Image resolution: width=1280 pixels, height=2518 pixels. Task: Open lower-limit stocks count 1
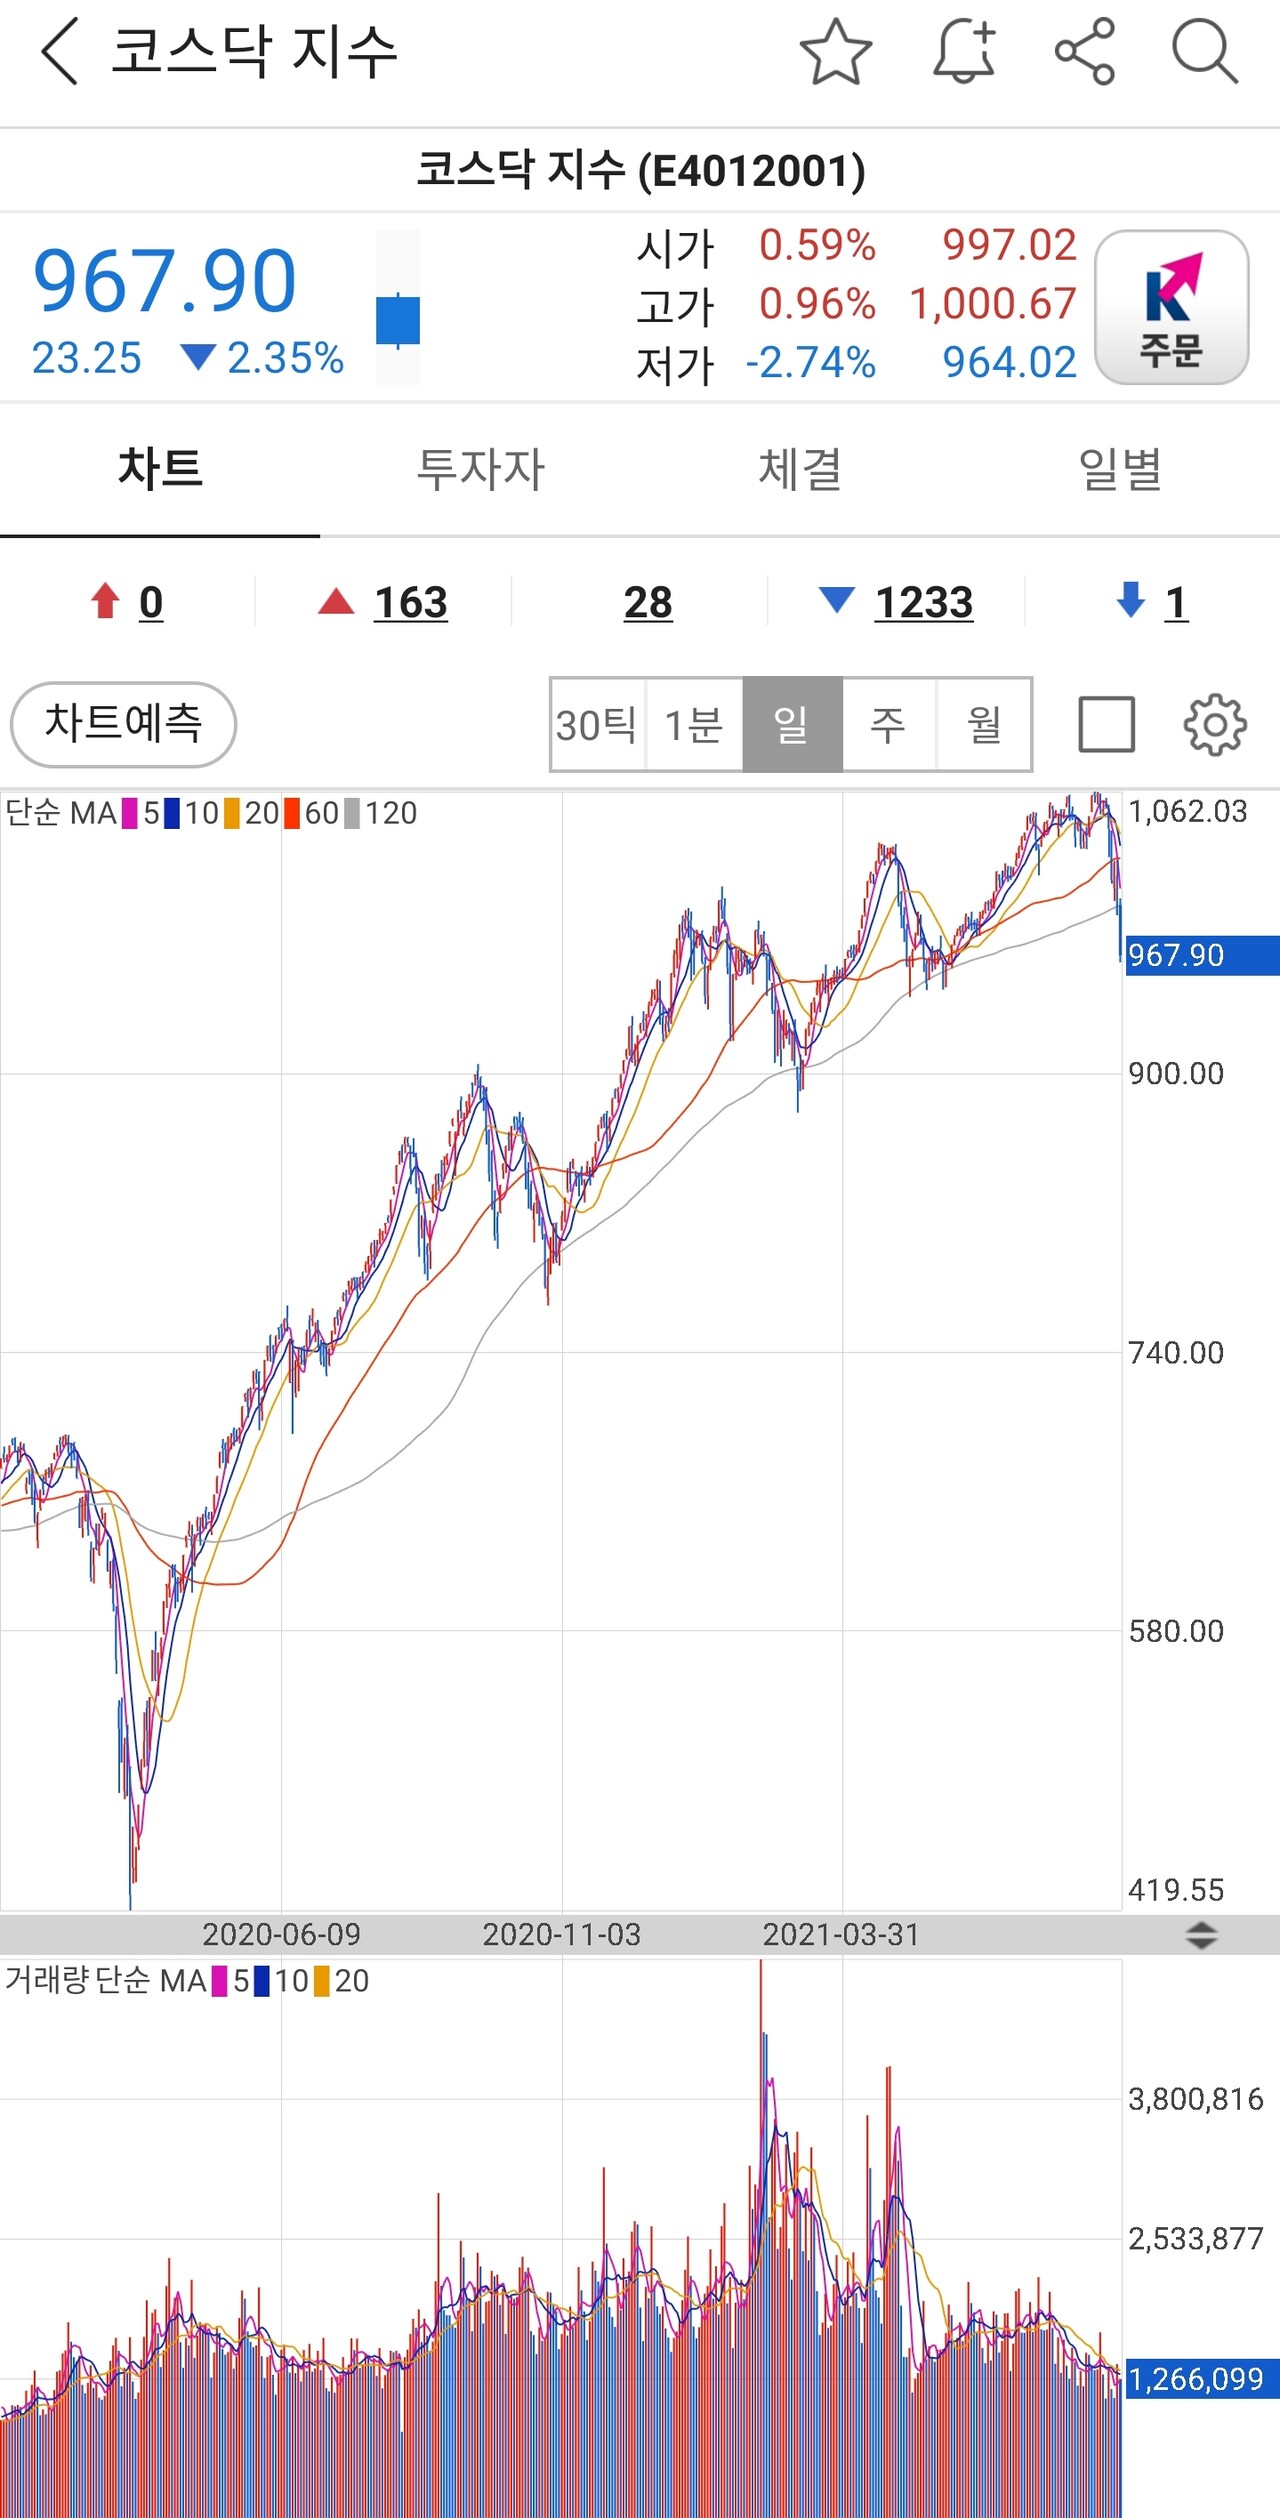1176,603
